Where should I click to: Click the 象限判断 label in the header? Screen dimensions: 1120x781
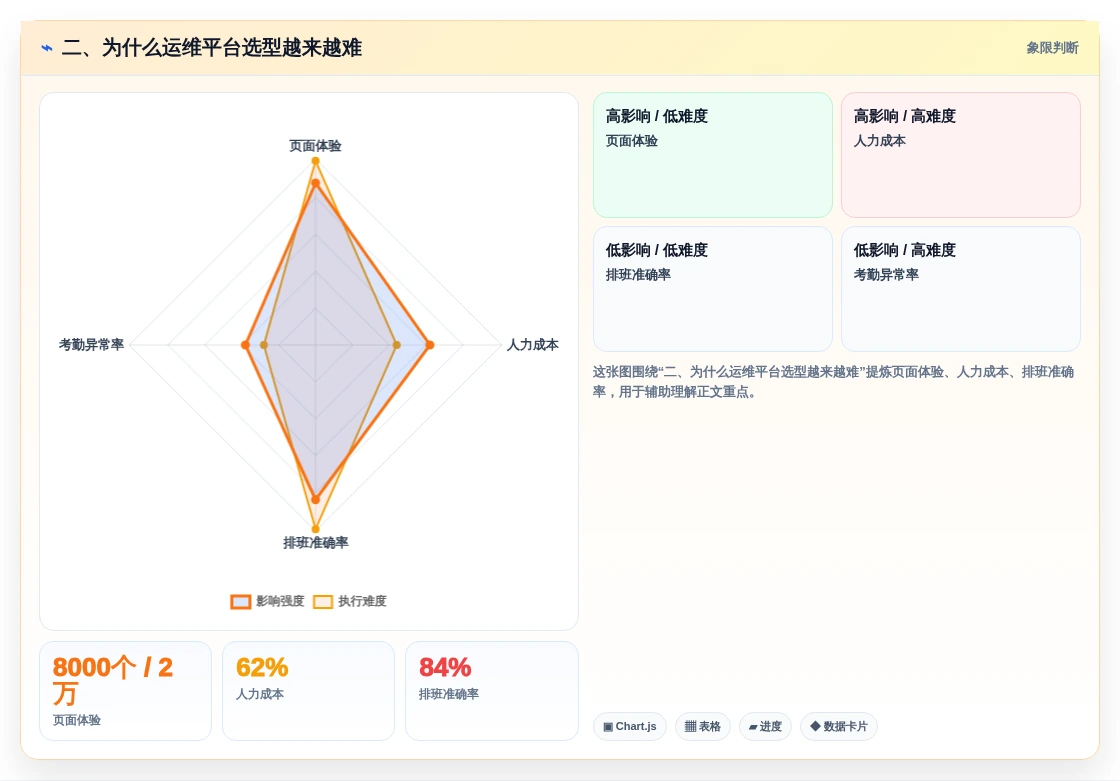pos(1052,48)
